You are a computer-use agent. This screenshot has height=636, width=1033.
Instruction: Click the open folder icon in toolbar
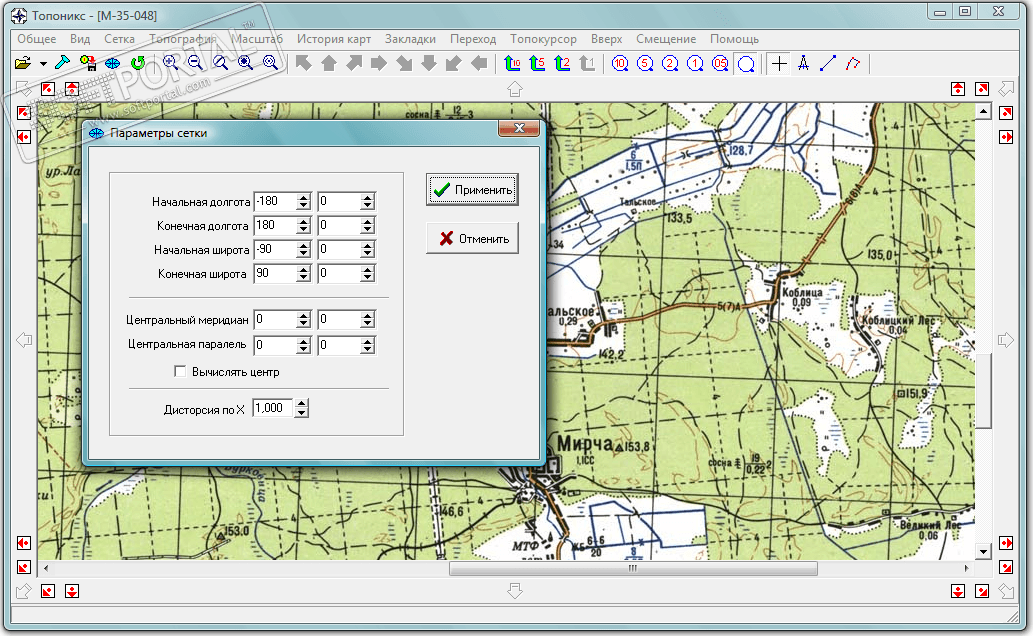(23, 63)
